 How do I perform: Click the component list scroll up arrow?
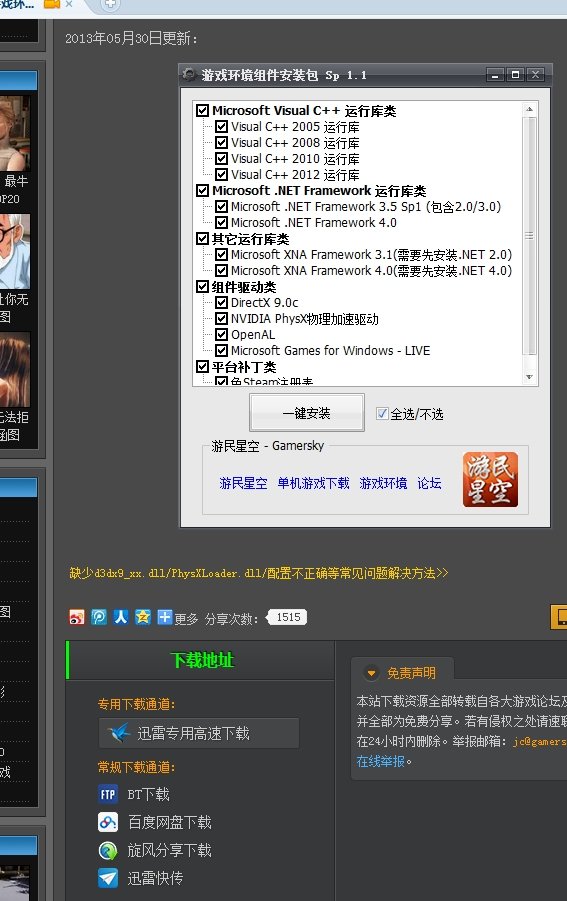coord(529,109)
